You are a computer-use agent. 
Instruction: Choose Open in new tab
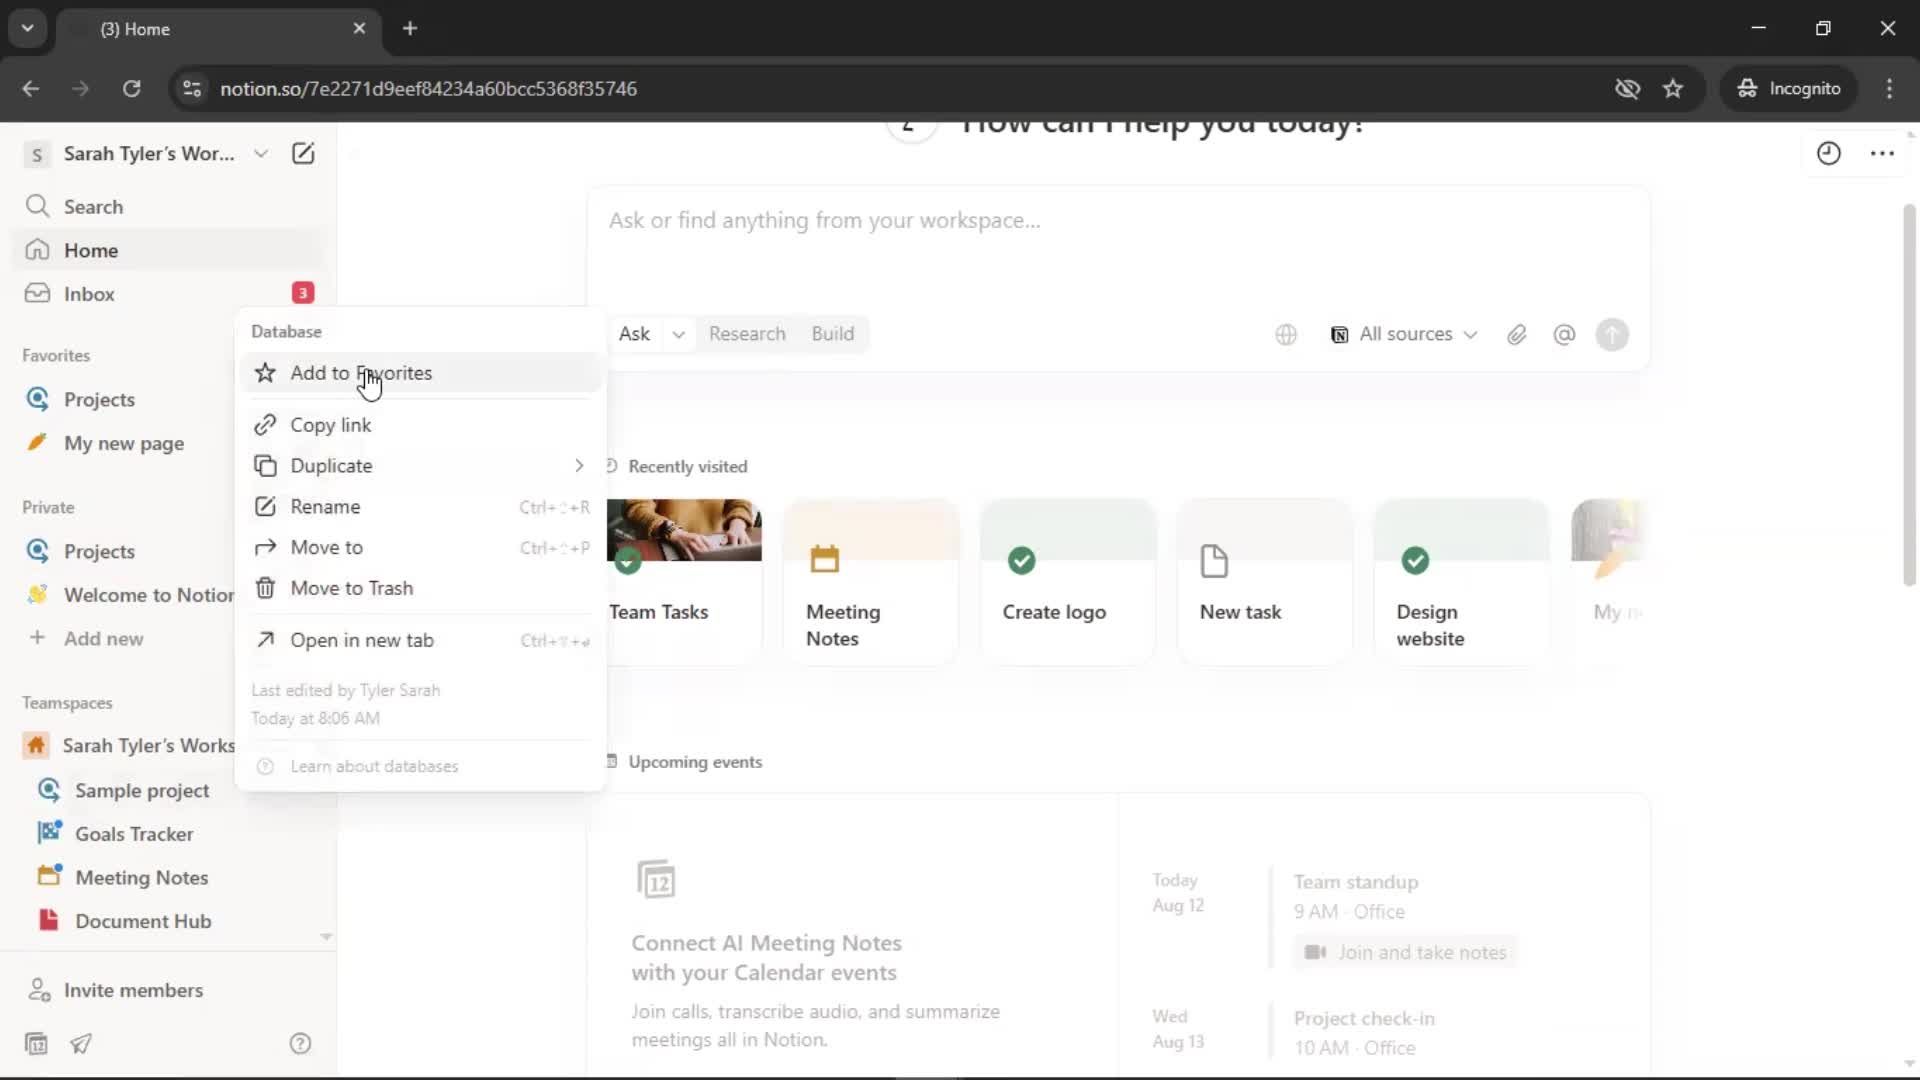point(420,640)
